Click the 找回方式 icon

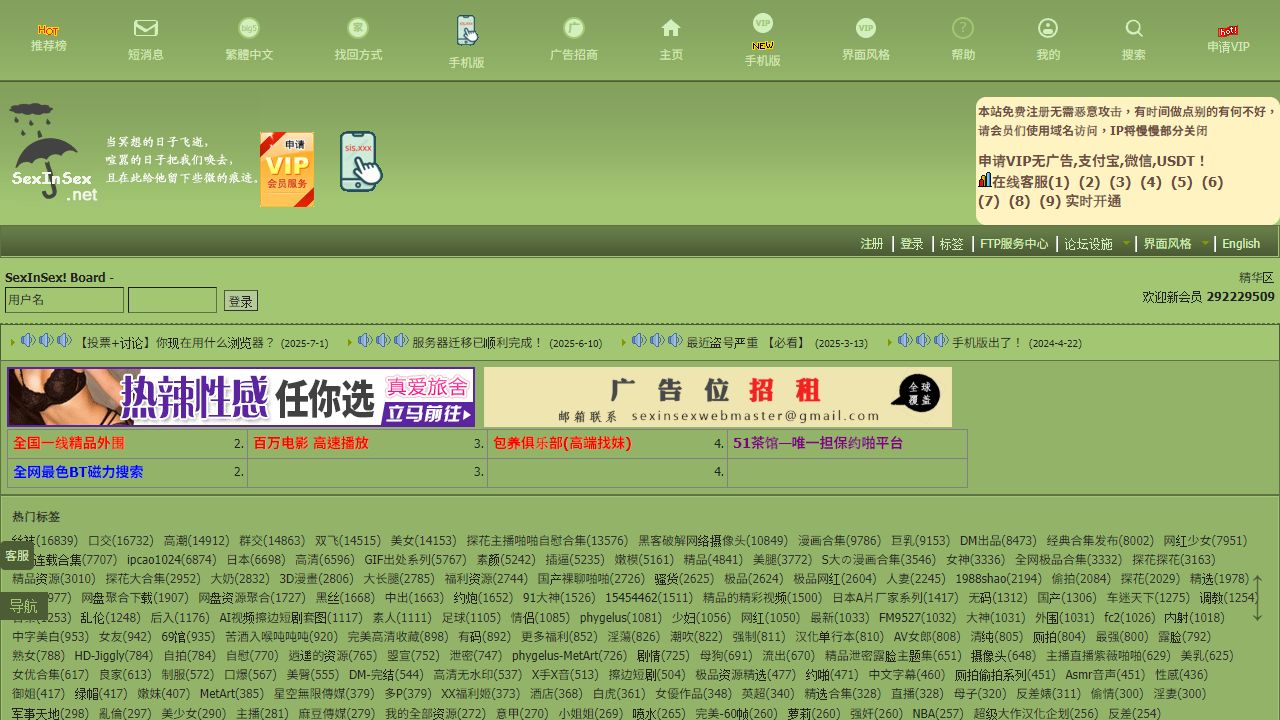point(357,29)
